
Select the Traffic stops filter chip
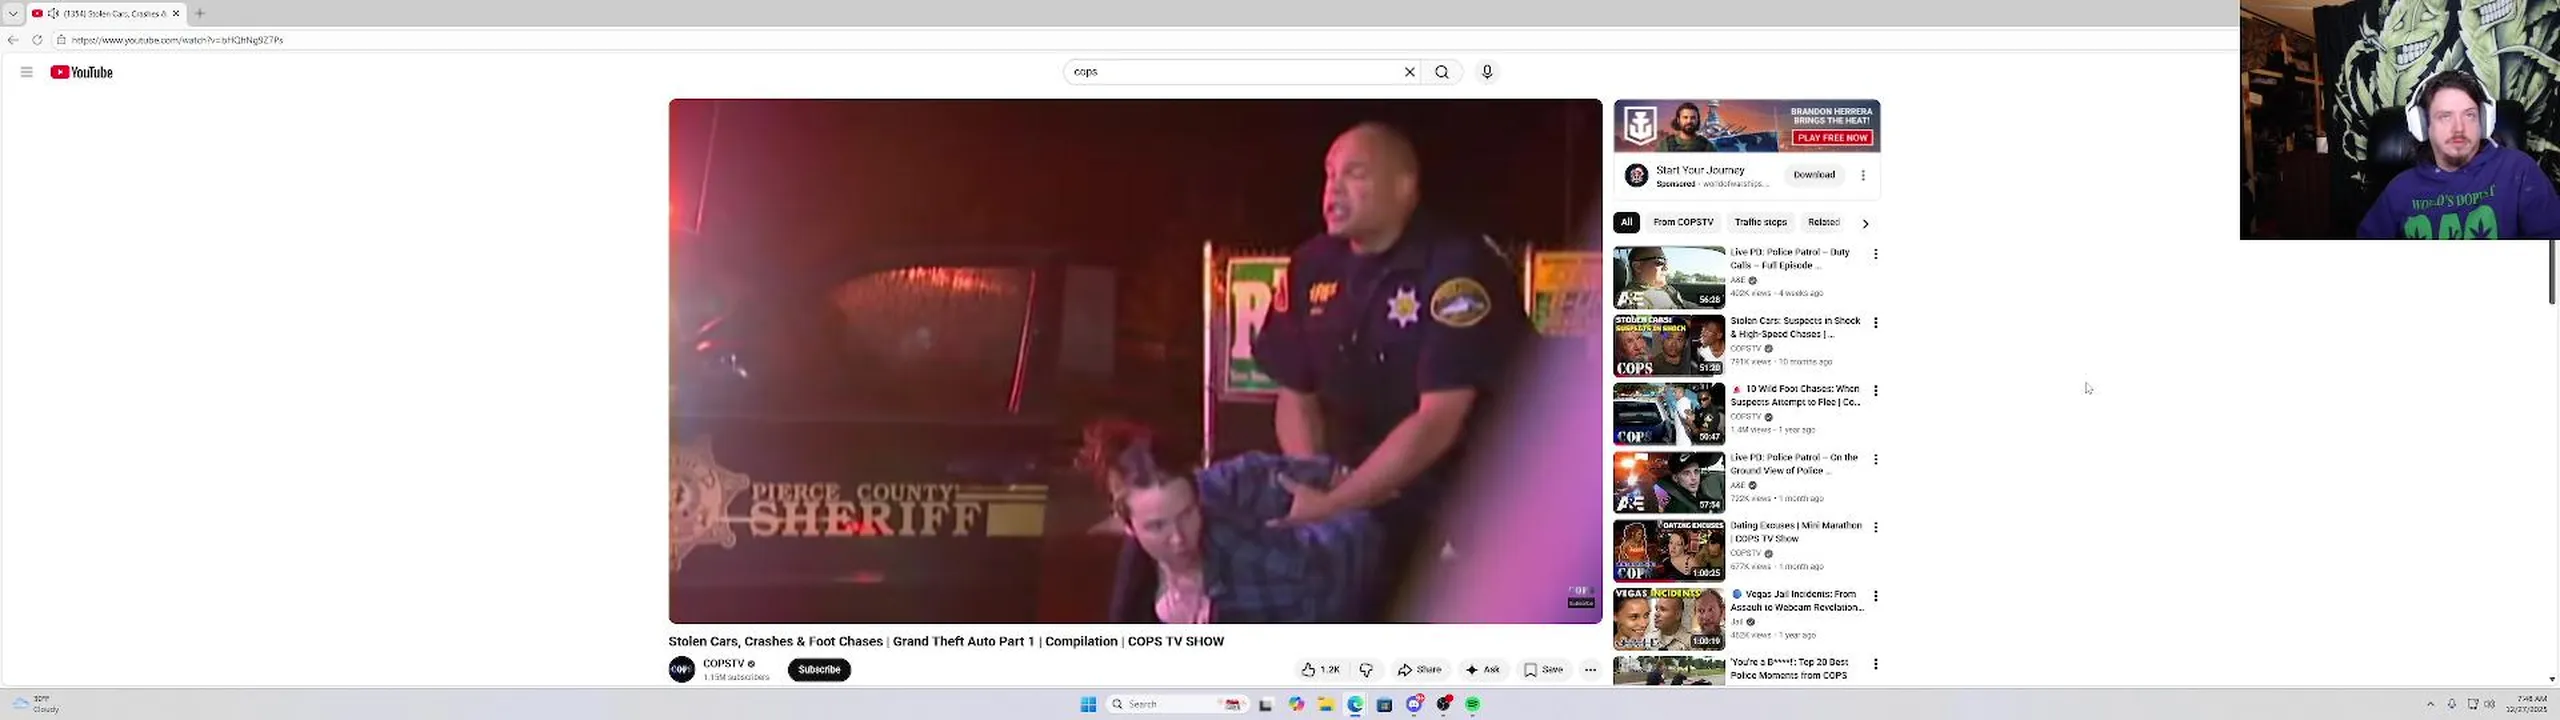pos(1760,222)
